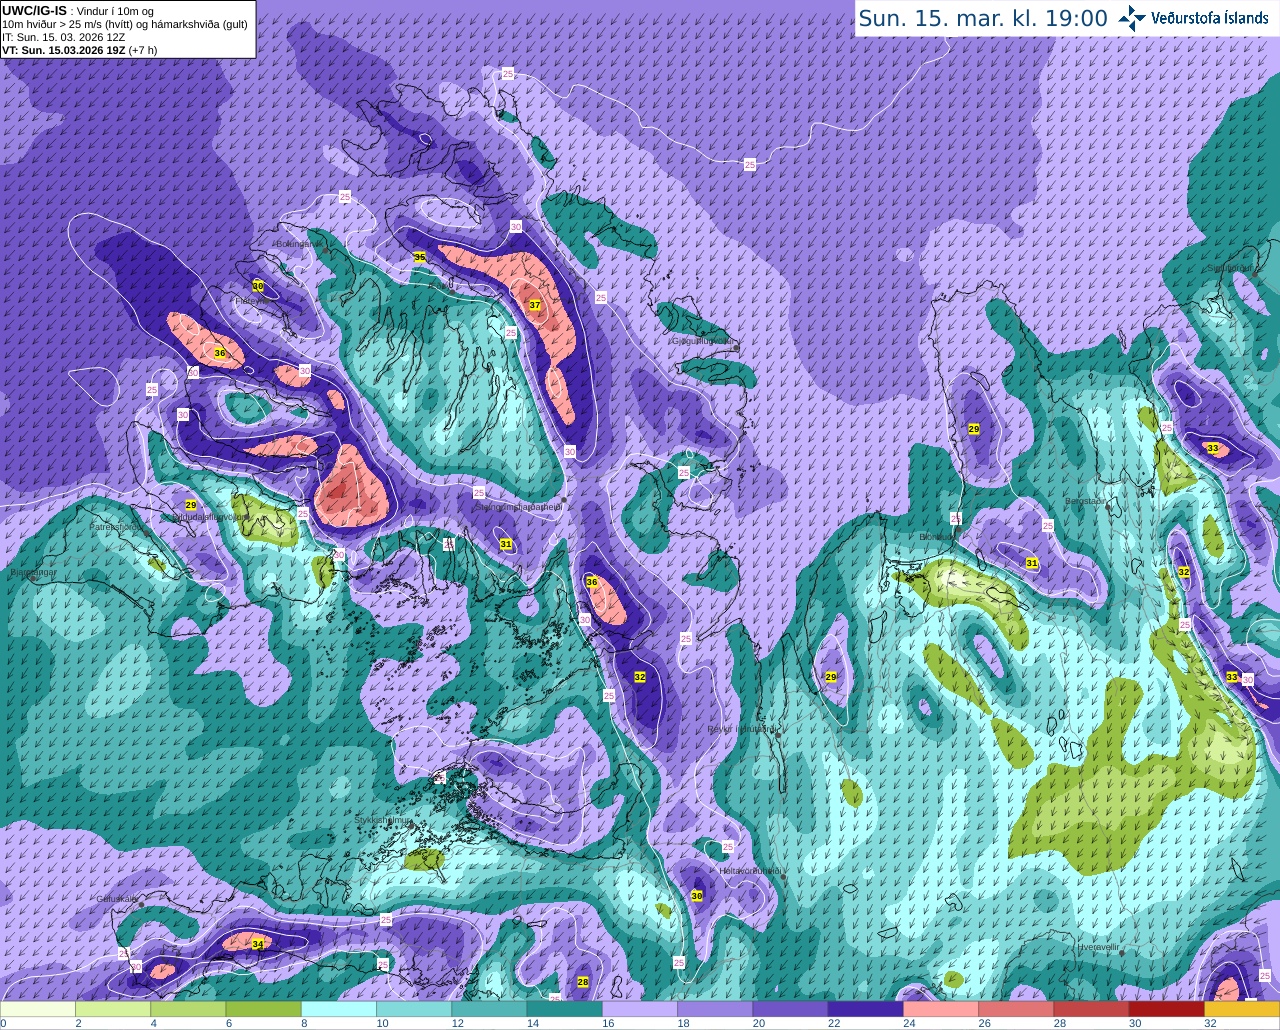Screen dimensions: 1280x1030
Task: Click the Holtavörðuheiði station label
Action: [x=750, y=871]
